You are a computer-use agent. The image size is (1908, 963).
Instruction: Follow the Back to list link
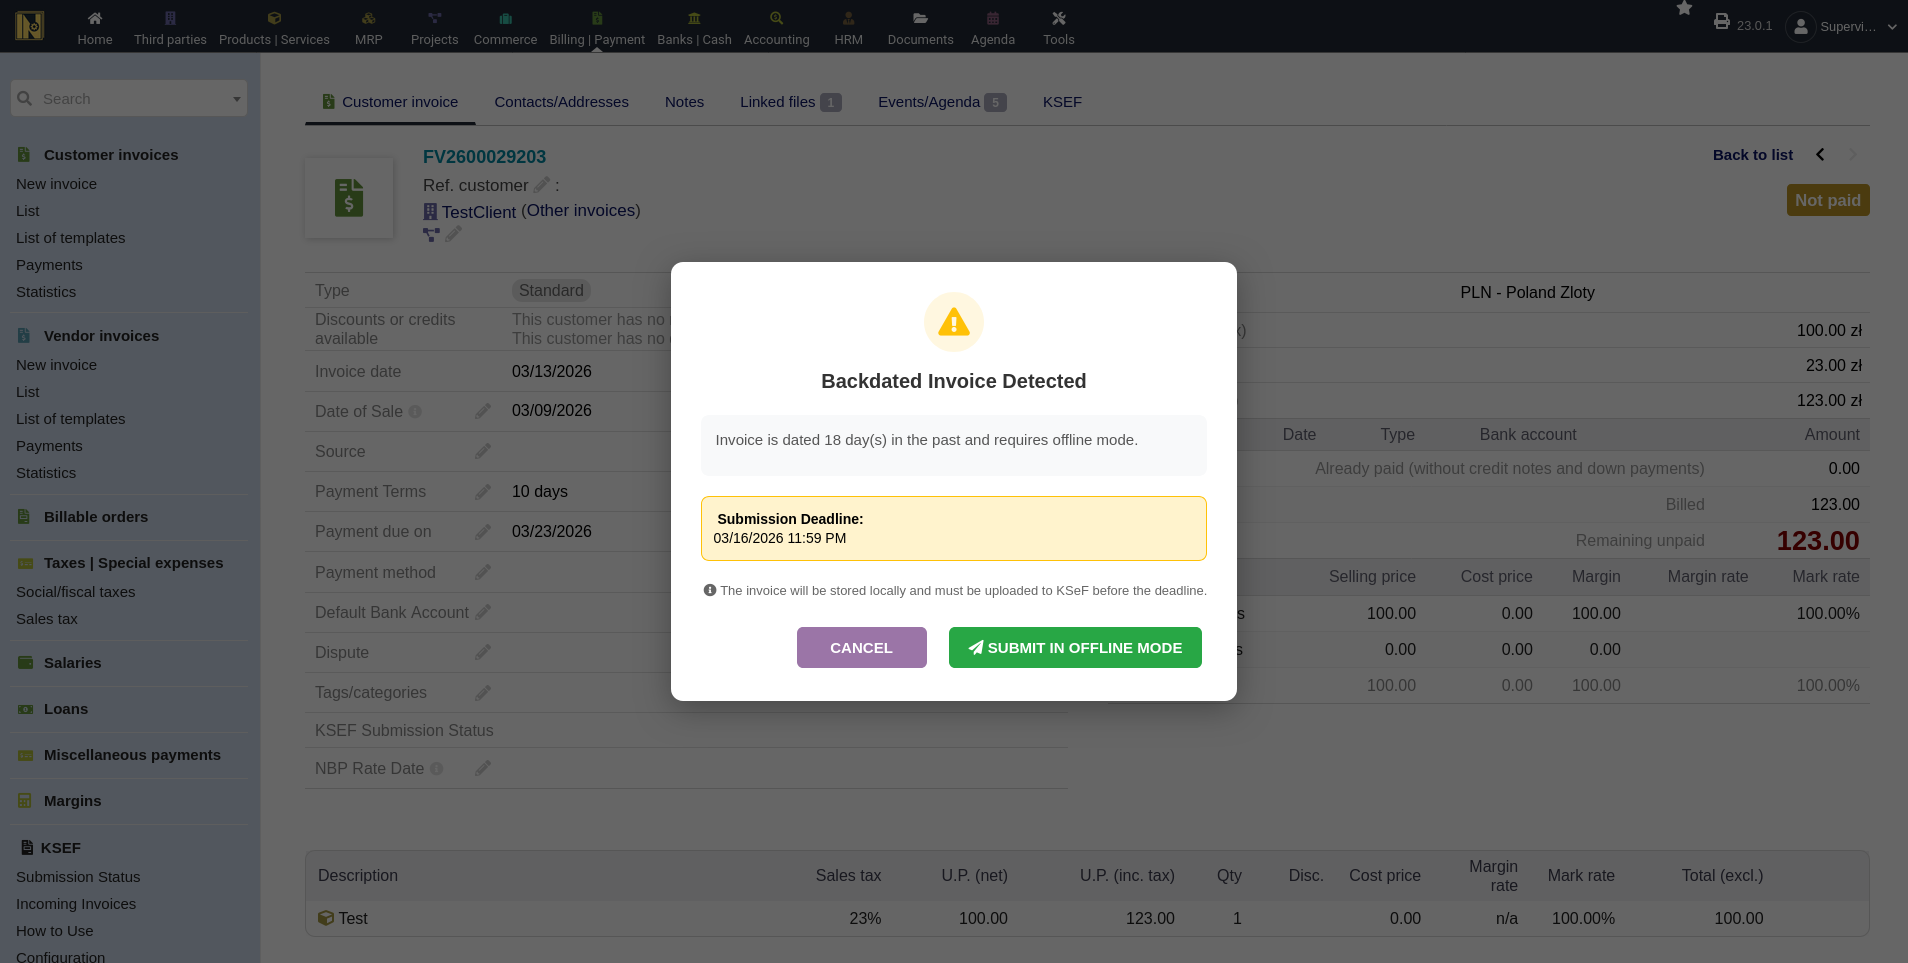click(1752, 155)
